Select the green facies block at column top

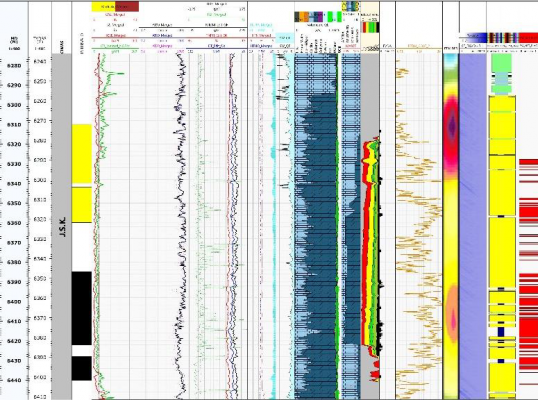(502, 63)
